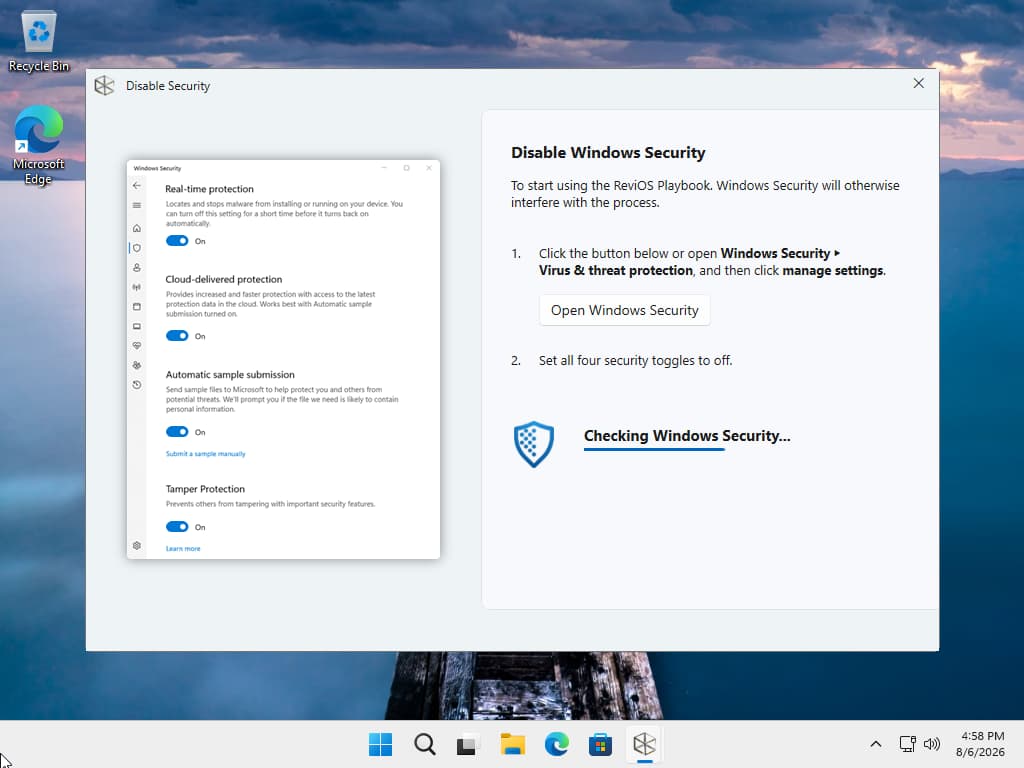Click the AME Wizard logo in title bar
Screen dimensions: 1024x768
pyautogui.click(x=104, y=86)
